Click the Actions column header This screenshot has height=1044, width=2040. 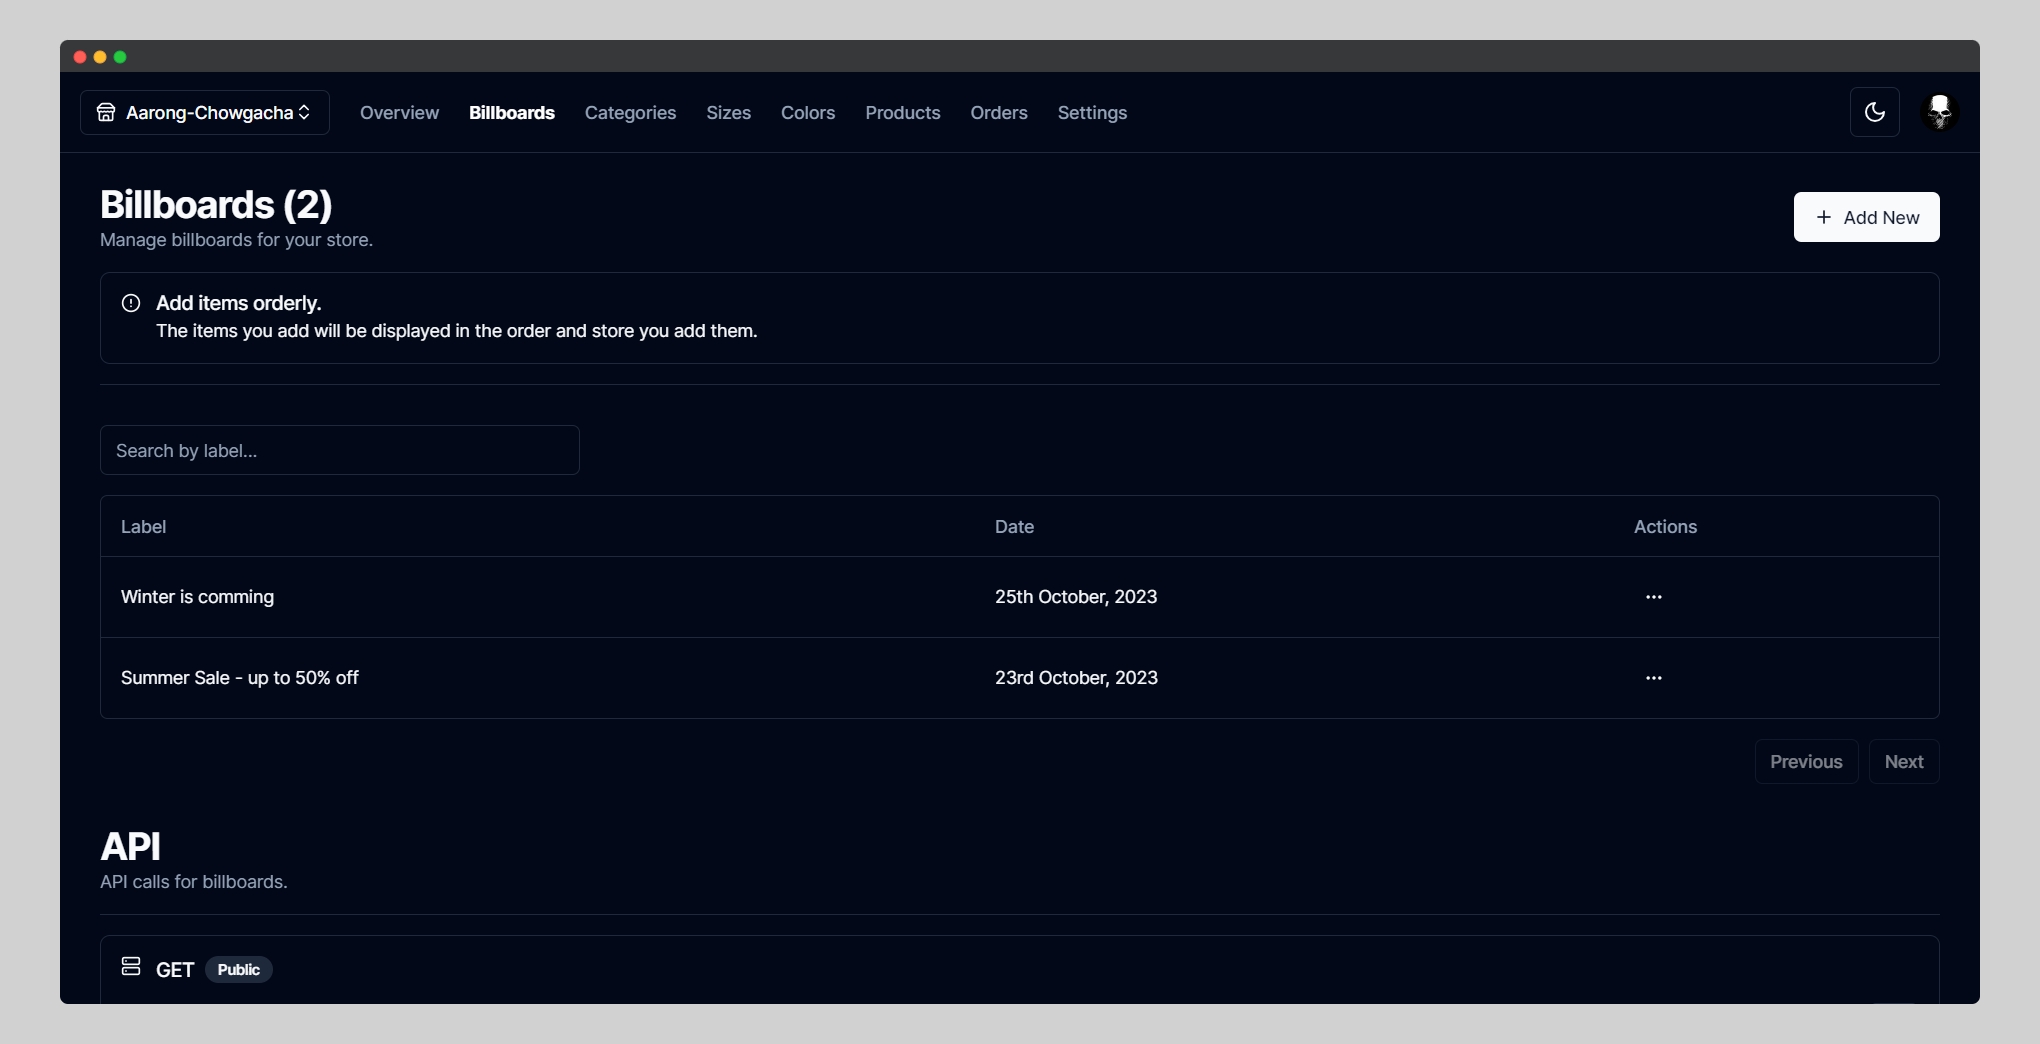pyautogui.click(x=1665, y=527)
